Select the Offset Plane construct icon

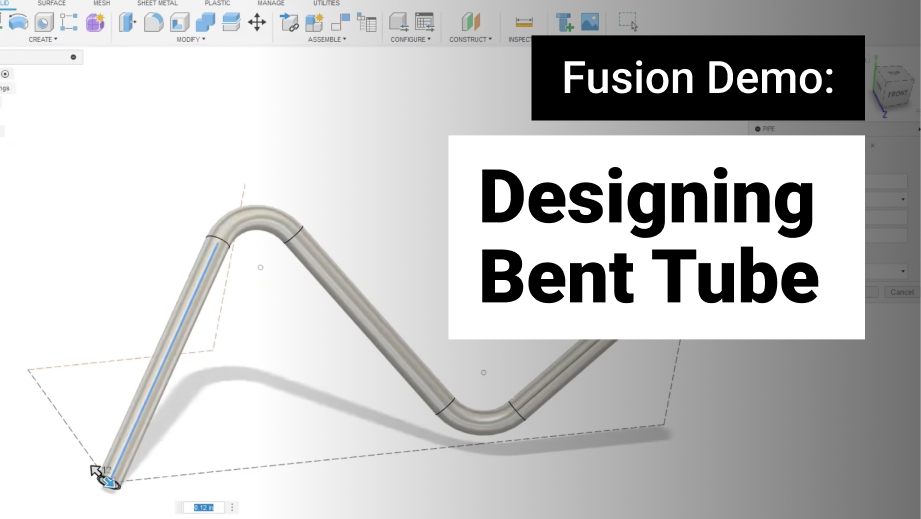[470, 22]
